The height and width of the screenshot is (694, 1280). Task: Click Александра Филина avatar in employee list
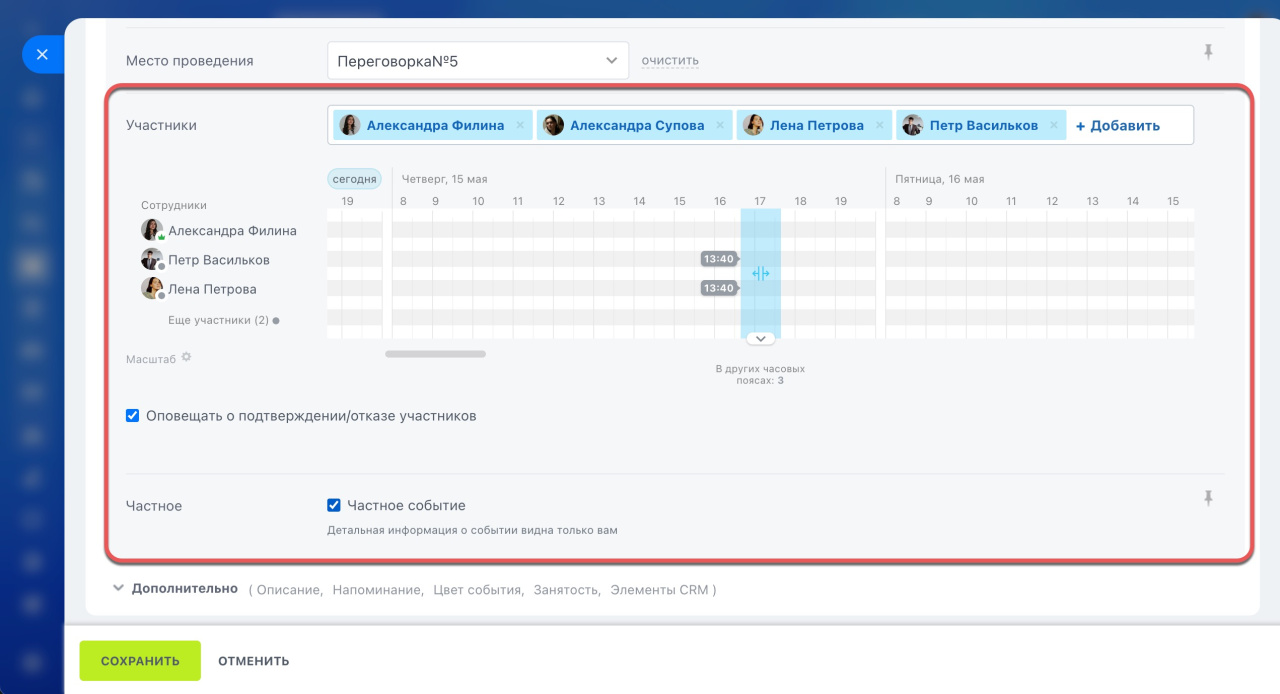pos(152,230)
